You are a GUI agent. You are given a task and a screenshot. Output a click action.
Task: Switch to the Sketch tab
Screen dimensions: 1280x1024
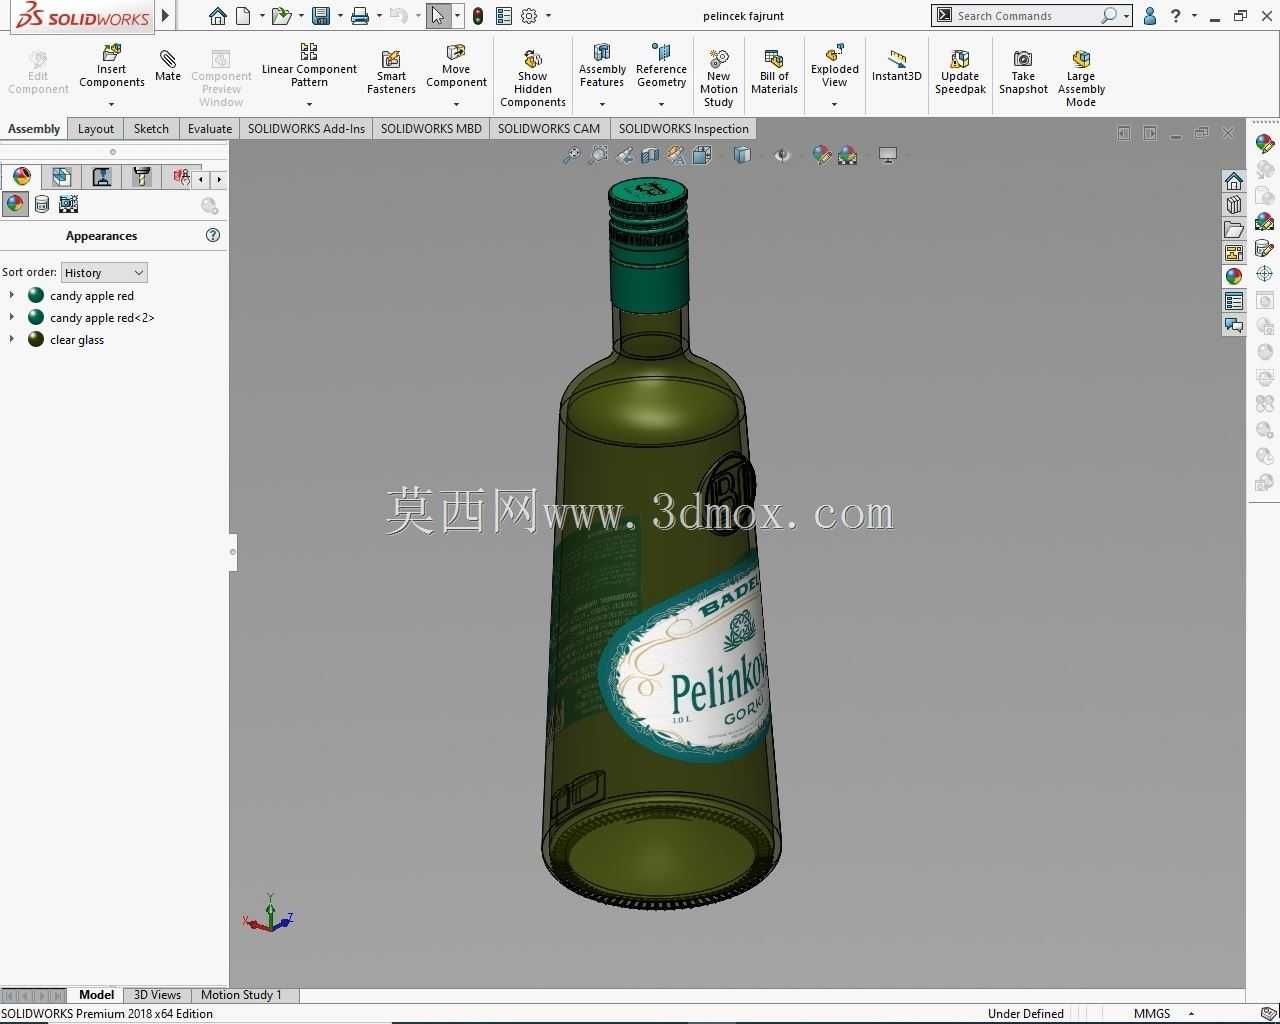(151, 128)
